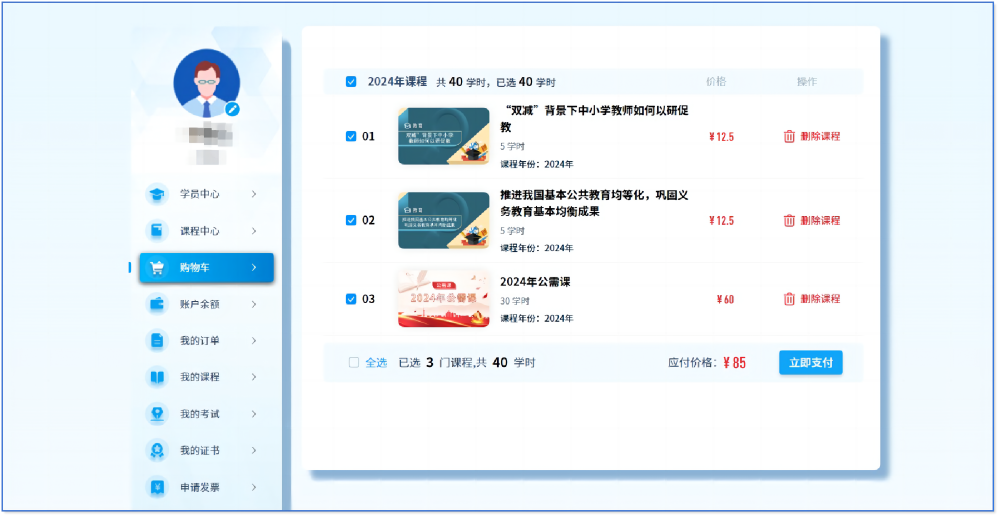The height and width of the screenshot is (517, 1000).
Task: Click the trash icon for course 03
Action: (x=789, y=299)
